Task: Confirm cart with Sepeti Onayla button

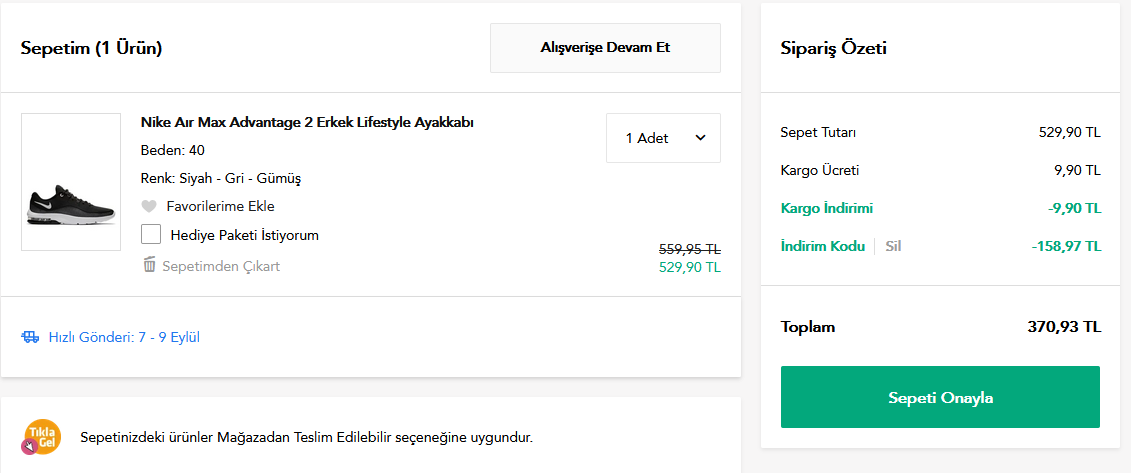Action: [940, 397]
